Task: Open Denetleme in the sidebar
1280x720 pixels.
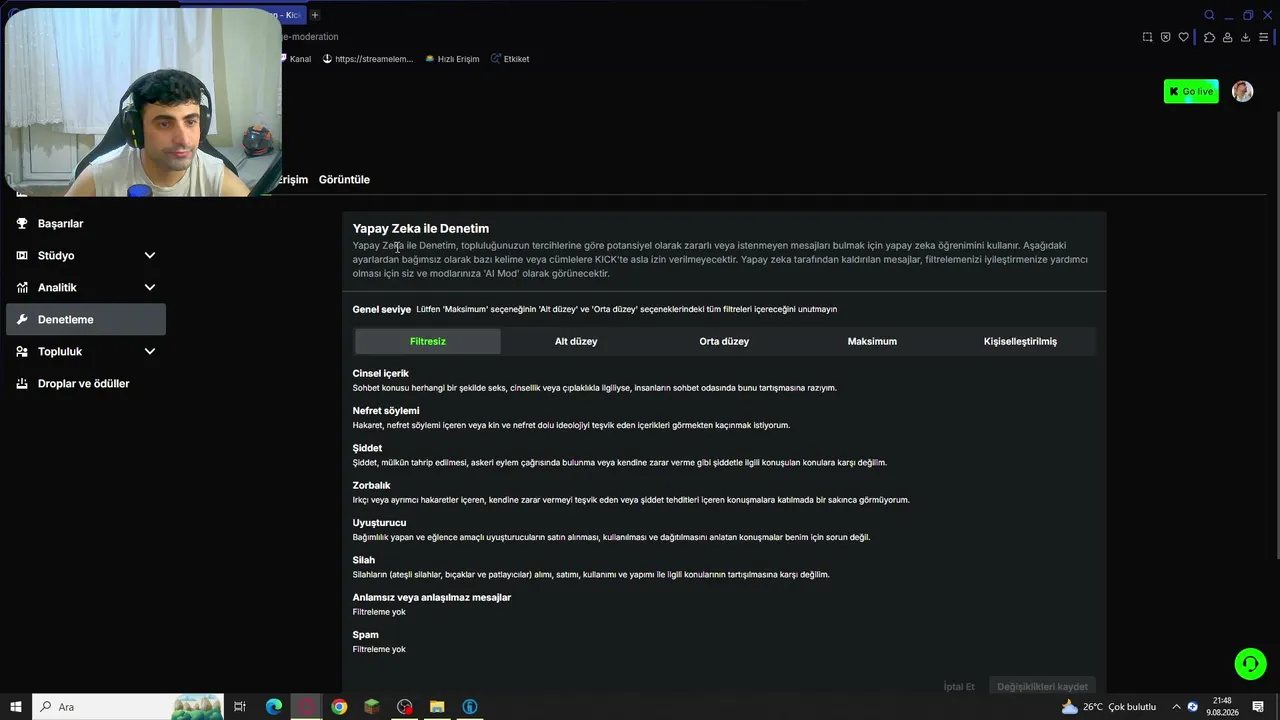Action: pyautogui.click(x=86, y=320)
